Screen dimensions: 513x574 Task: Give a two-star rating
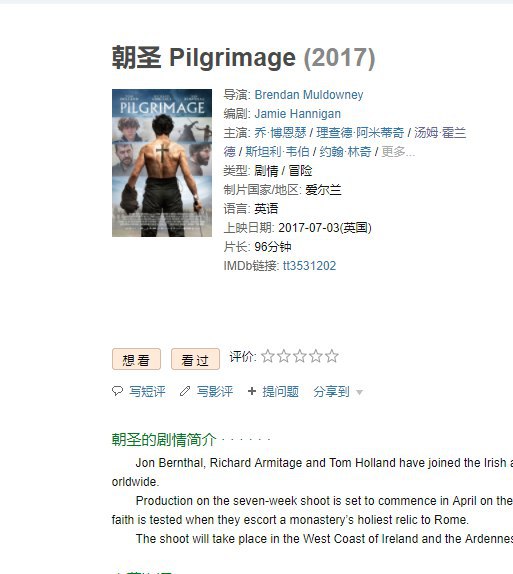[284, 356]
